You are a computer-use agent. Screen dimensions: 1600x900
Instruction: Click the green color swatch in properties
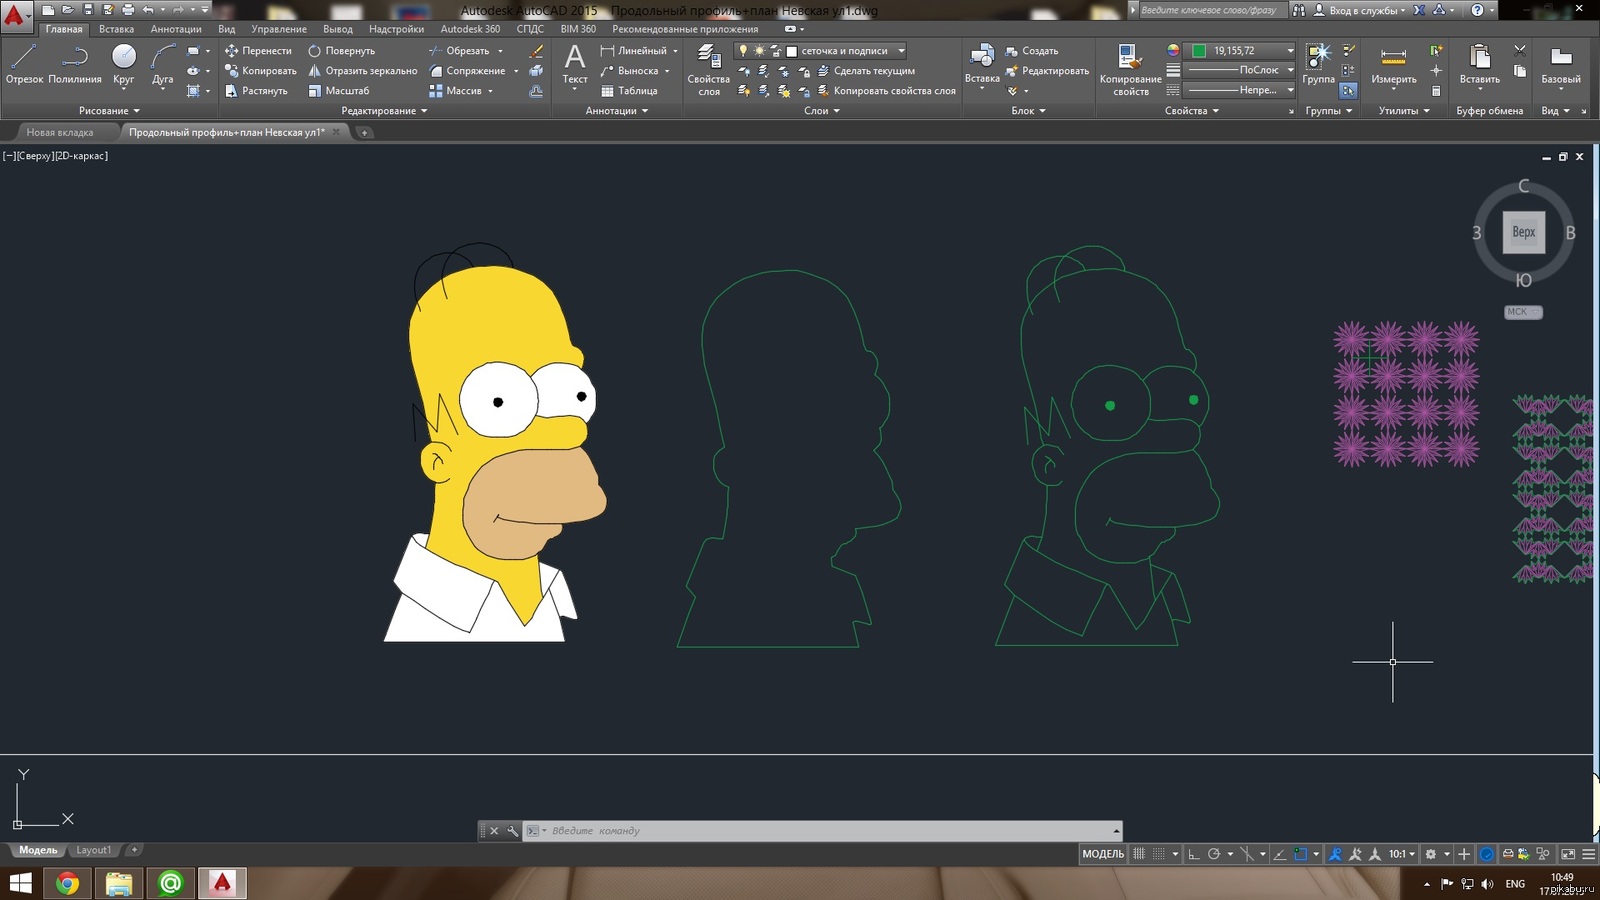[1199, 51]
